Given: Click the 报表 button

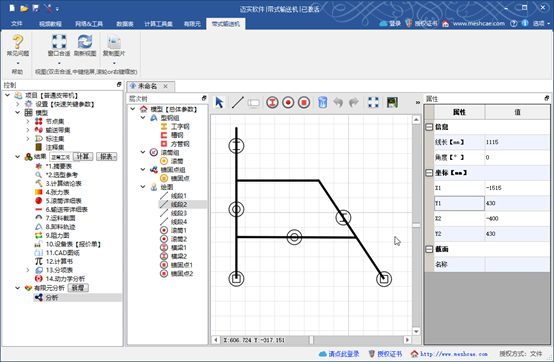Looking at the screenshot, I should pos(106,156).
